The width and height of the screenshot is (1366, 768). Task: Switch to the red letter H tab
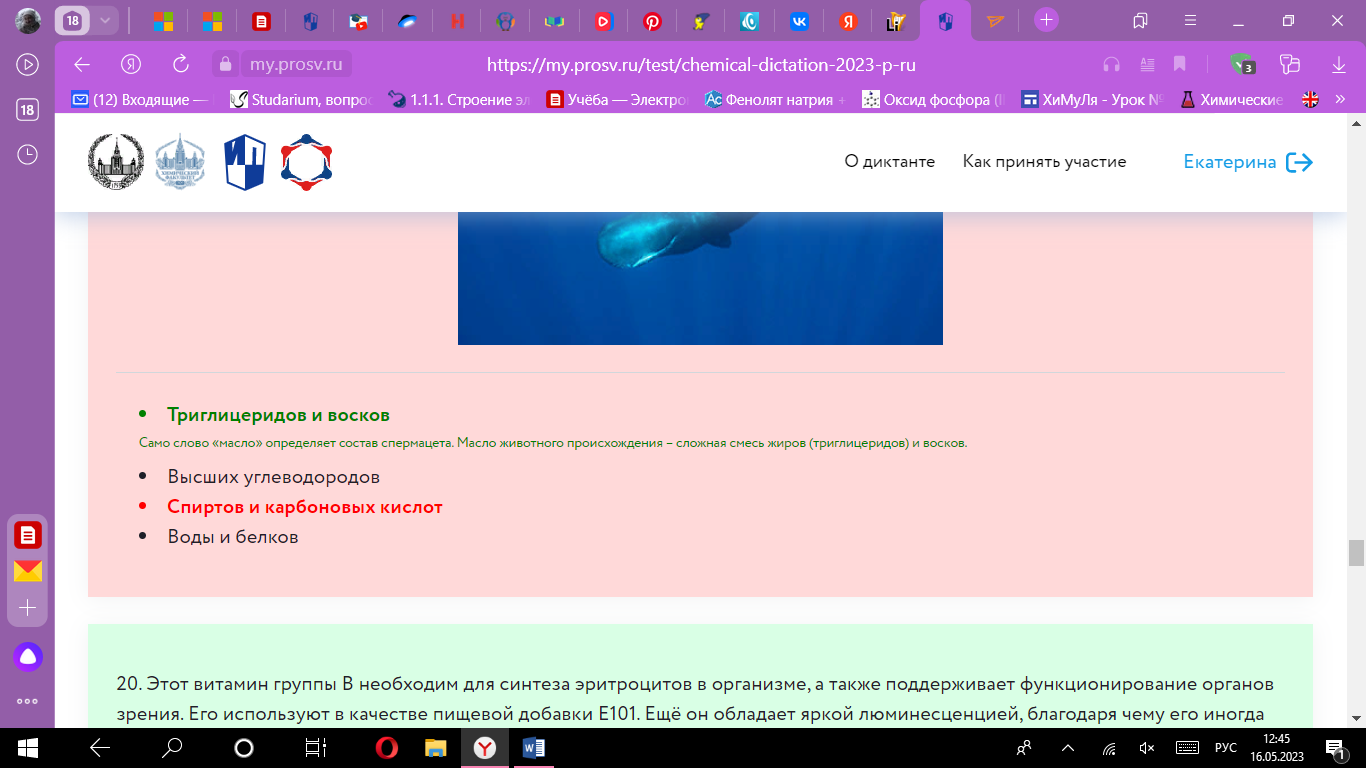click(x=456, y=20)
